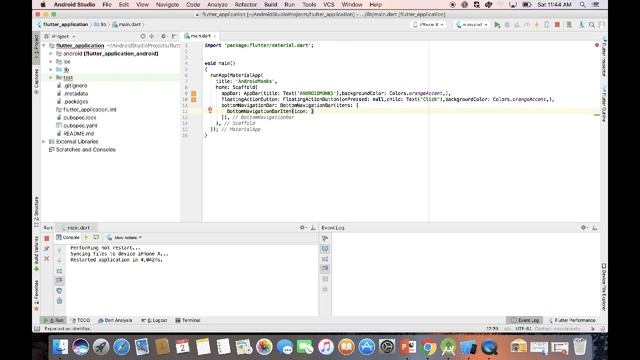Click the clear all trash icon in console
The width and height of the screenshot is (640, 360).
[x=59, y=301]
